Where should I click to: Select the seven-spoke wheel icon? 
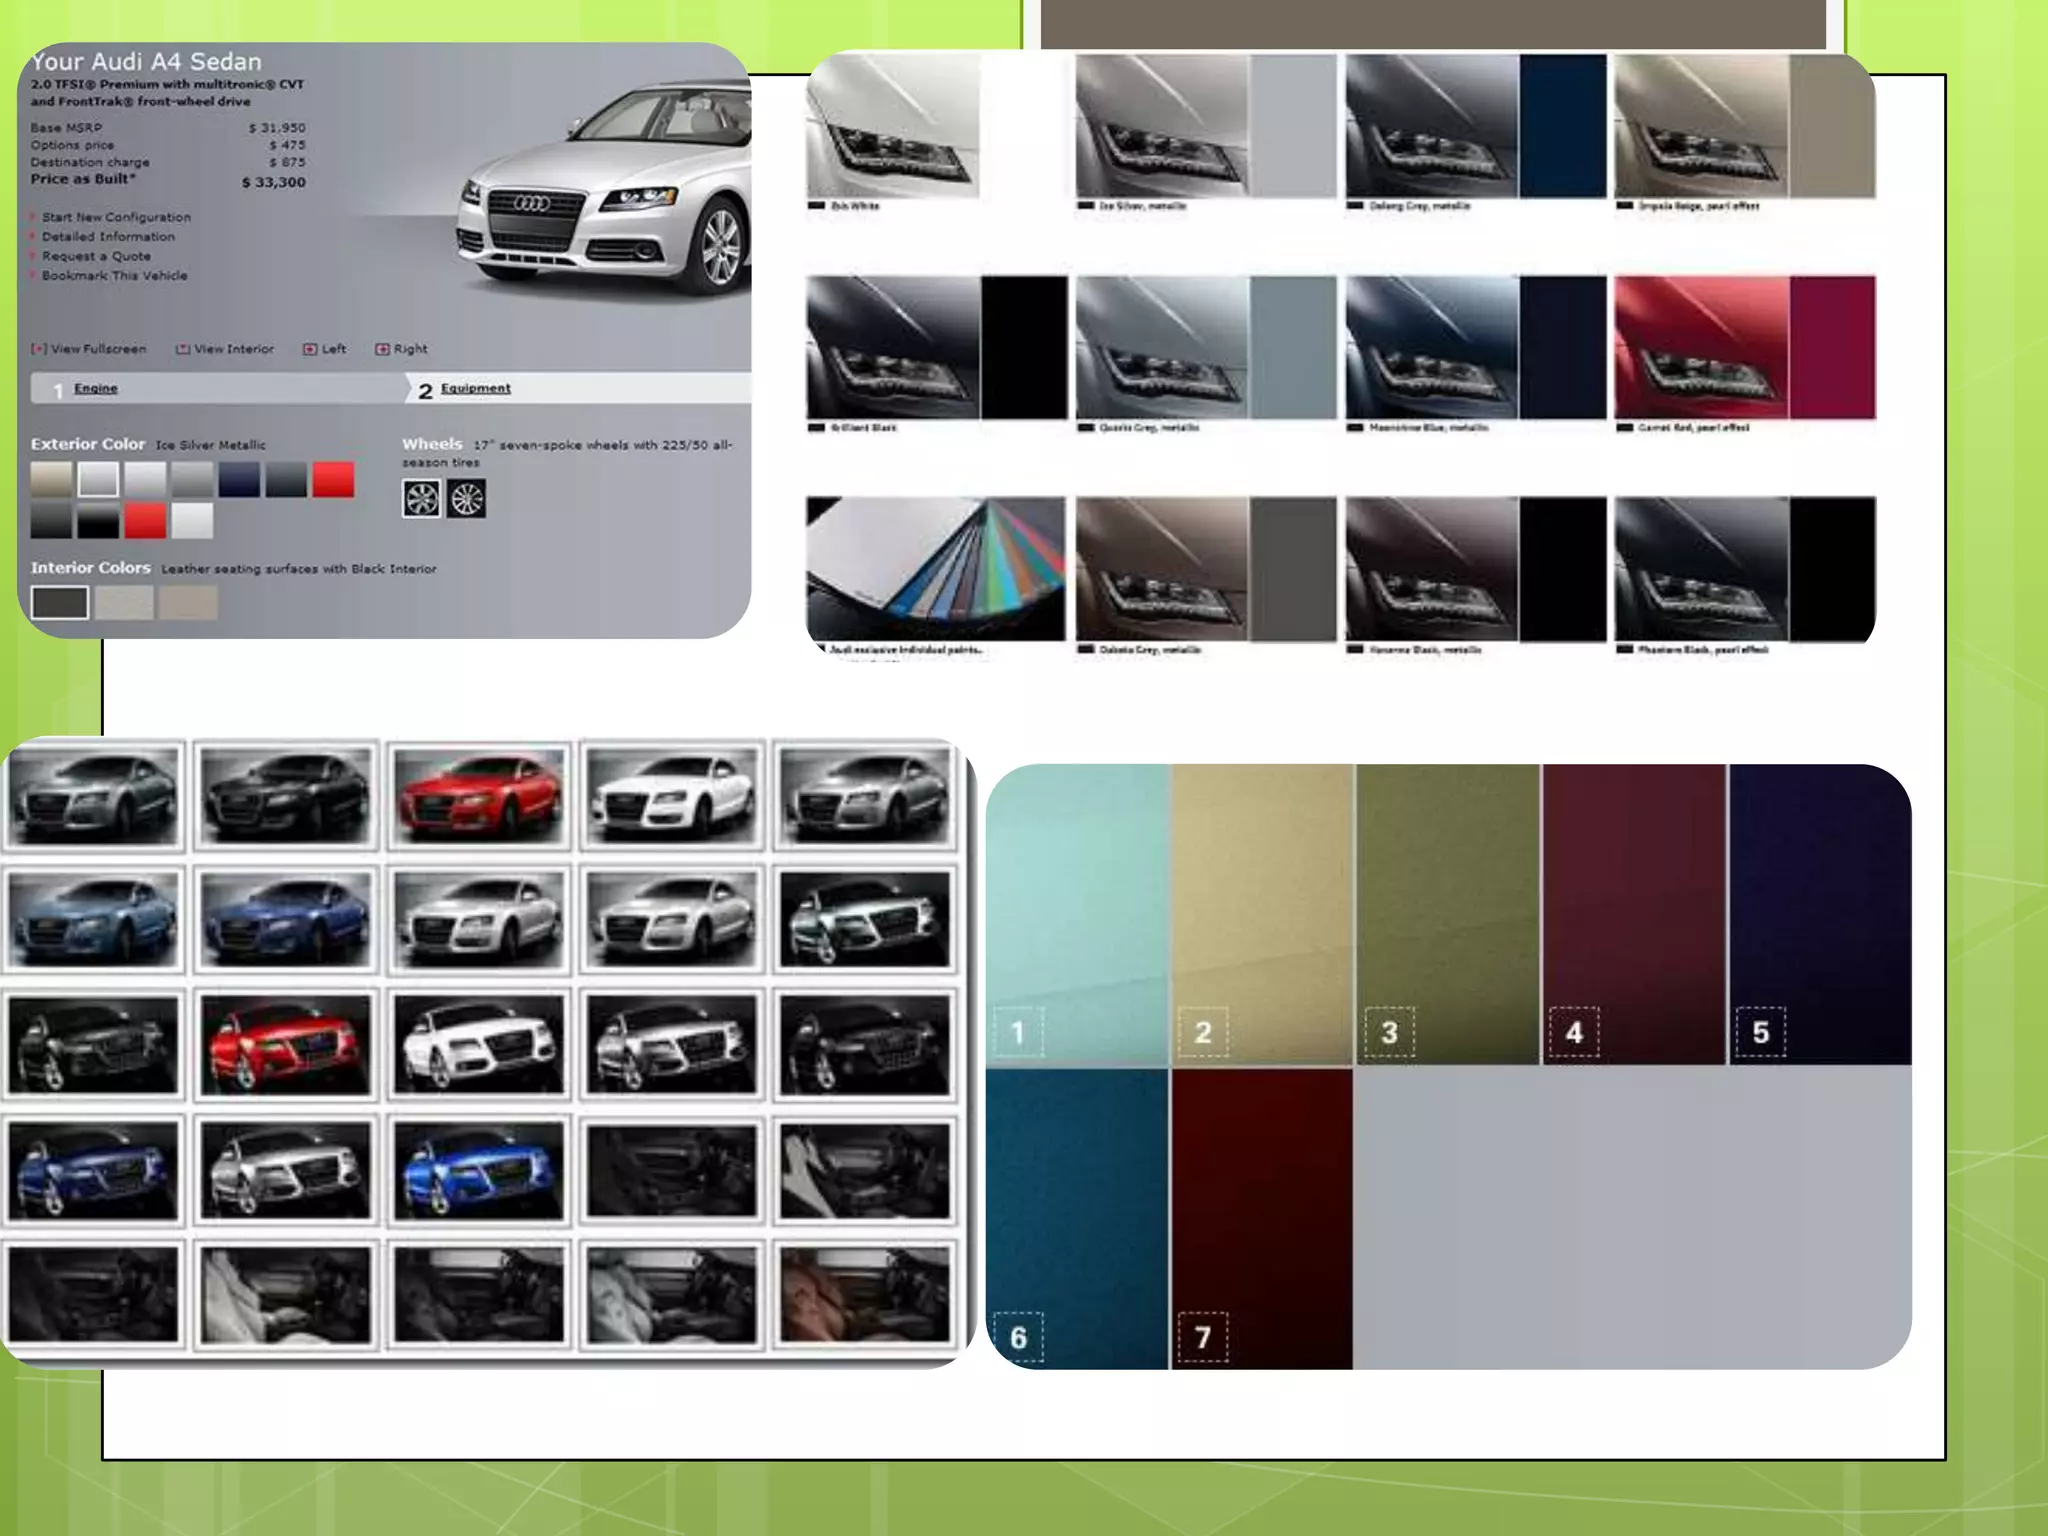[421, 498]
